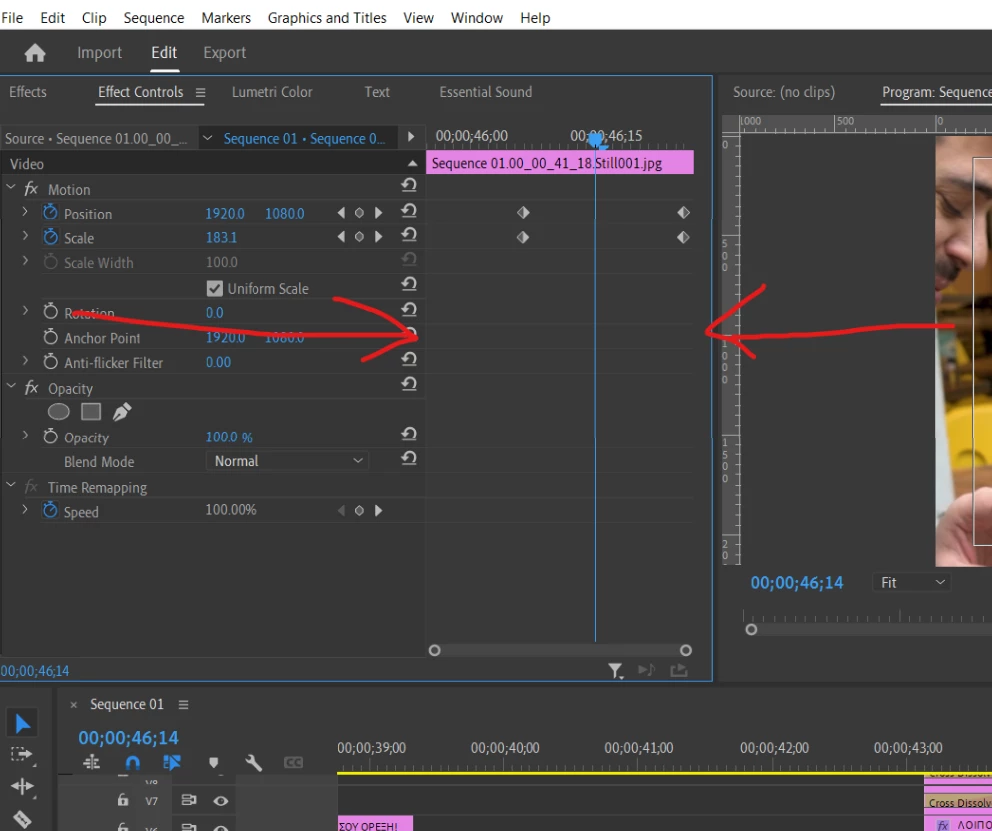This screenshot has height=831, width=992.
Task: Click the nest sequences toggle icon
Action: click(x=92, y=763)
